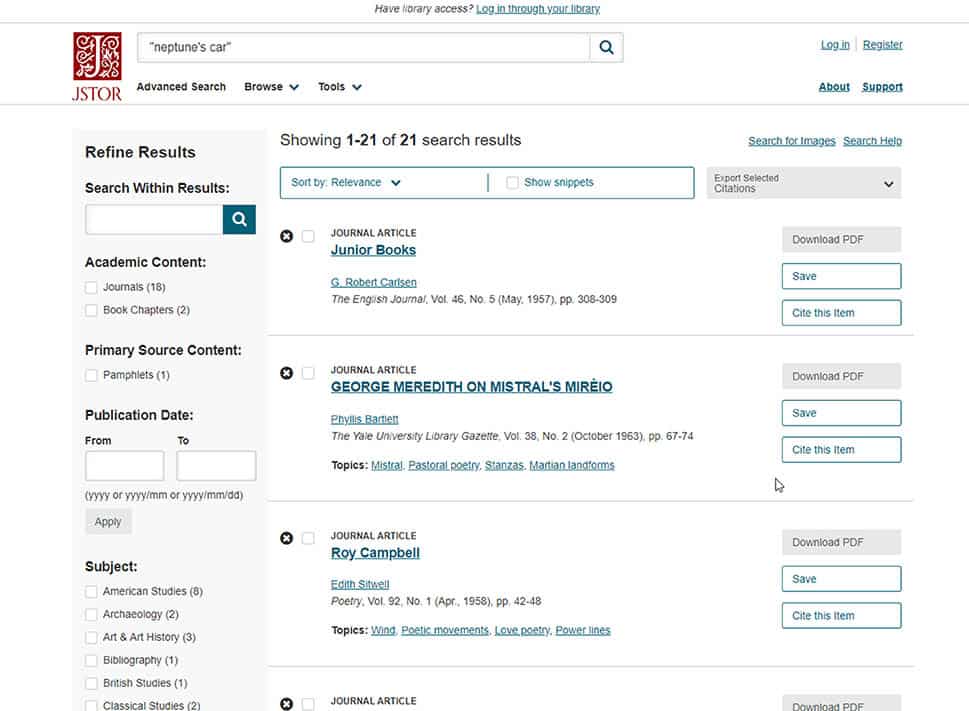This screenshot has width=969, height=711.
Task: Click the publication date To field
Action: click(x=216, y=466)
